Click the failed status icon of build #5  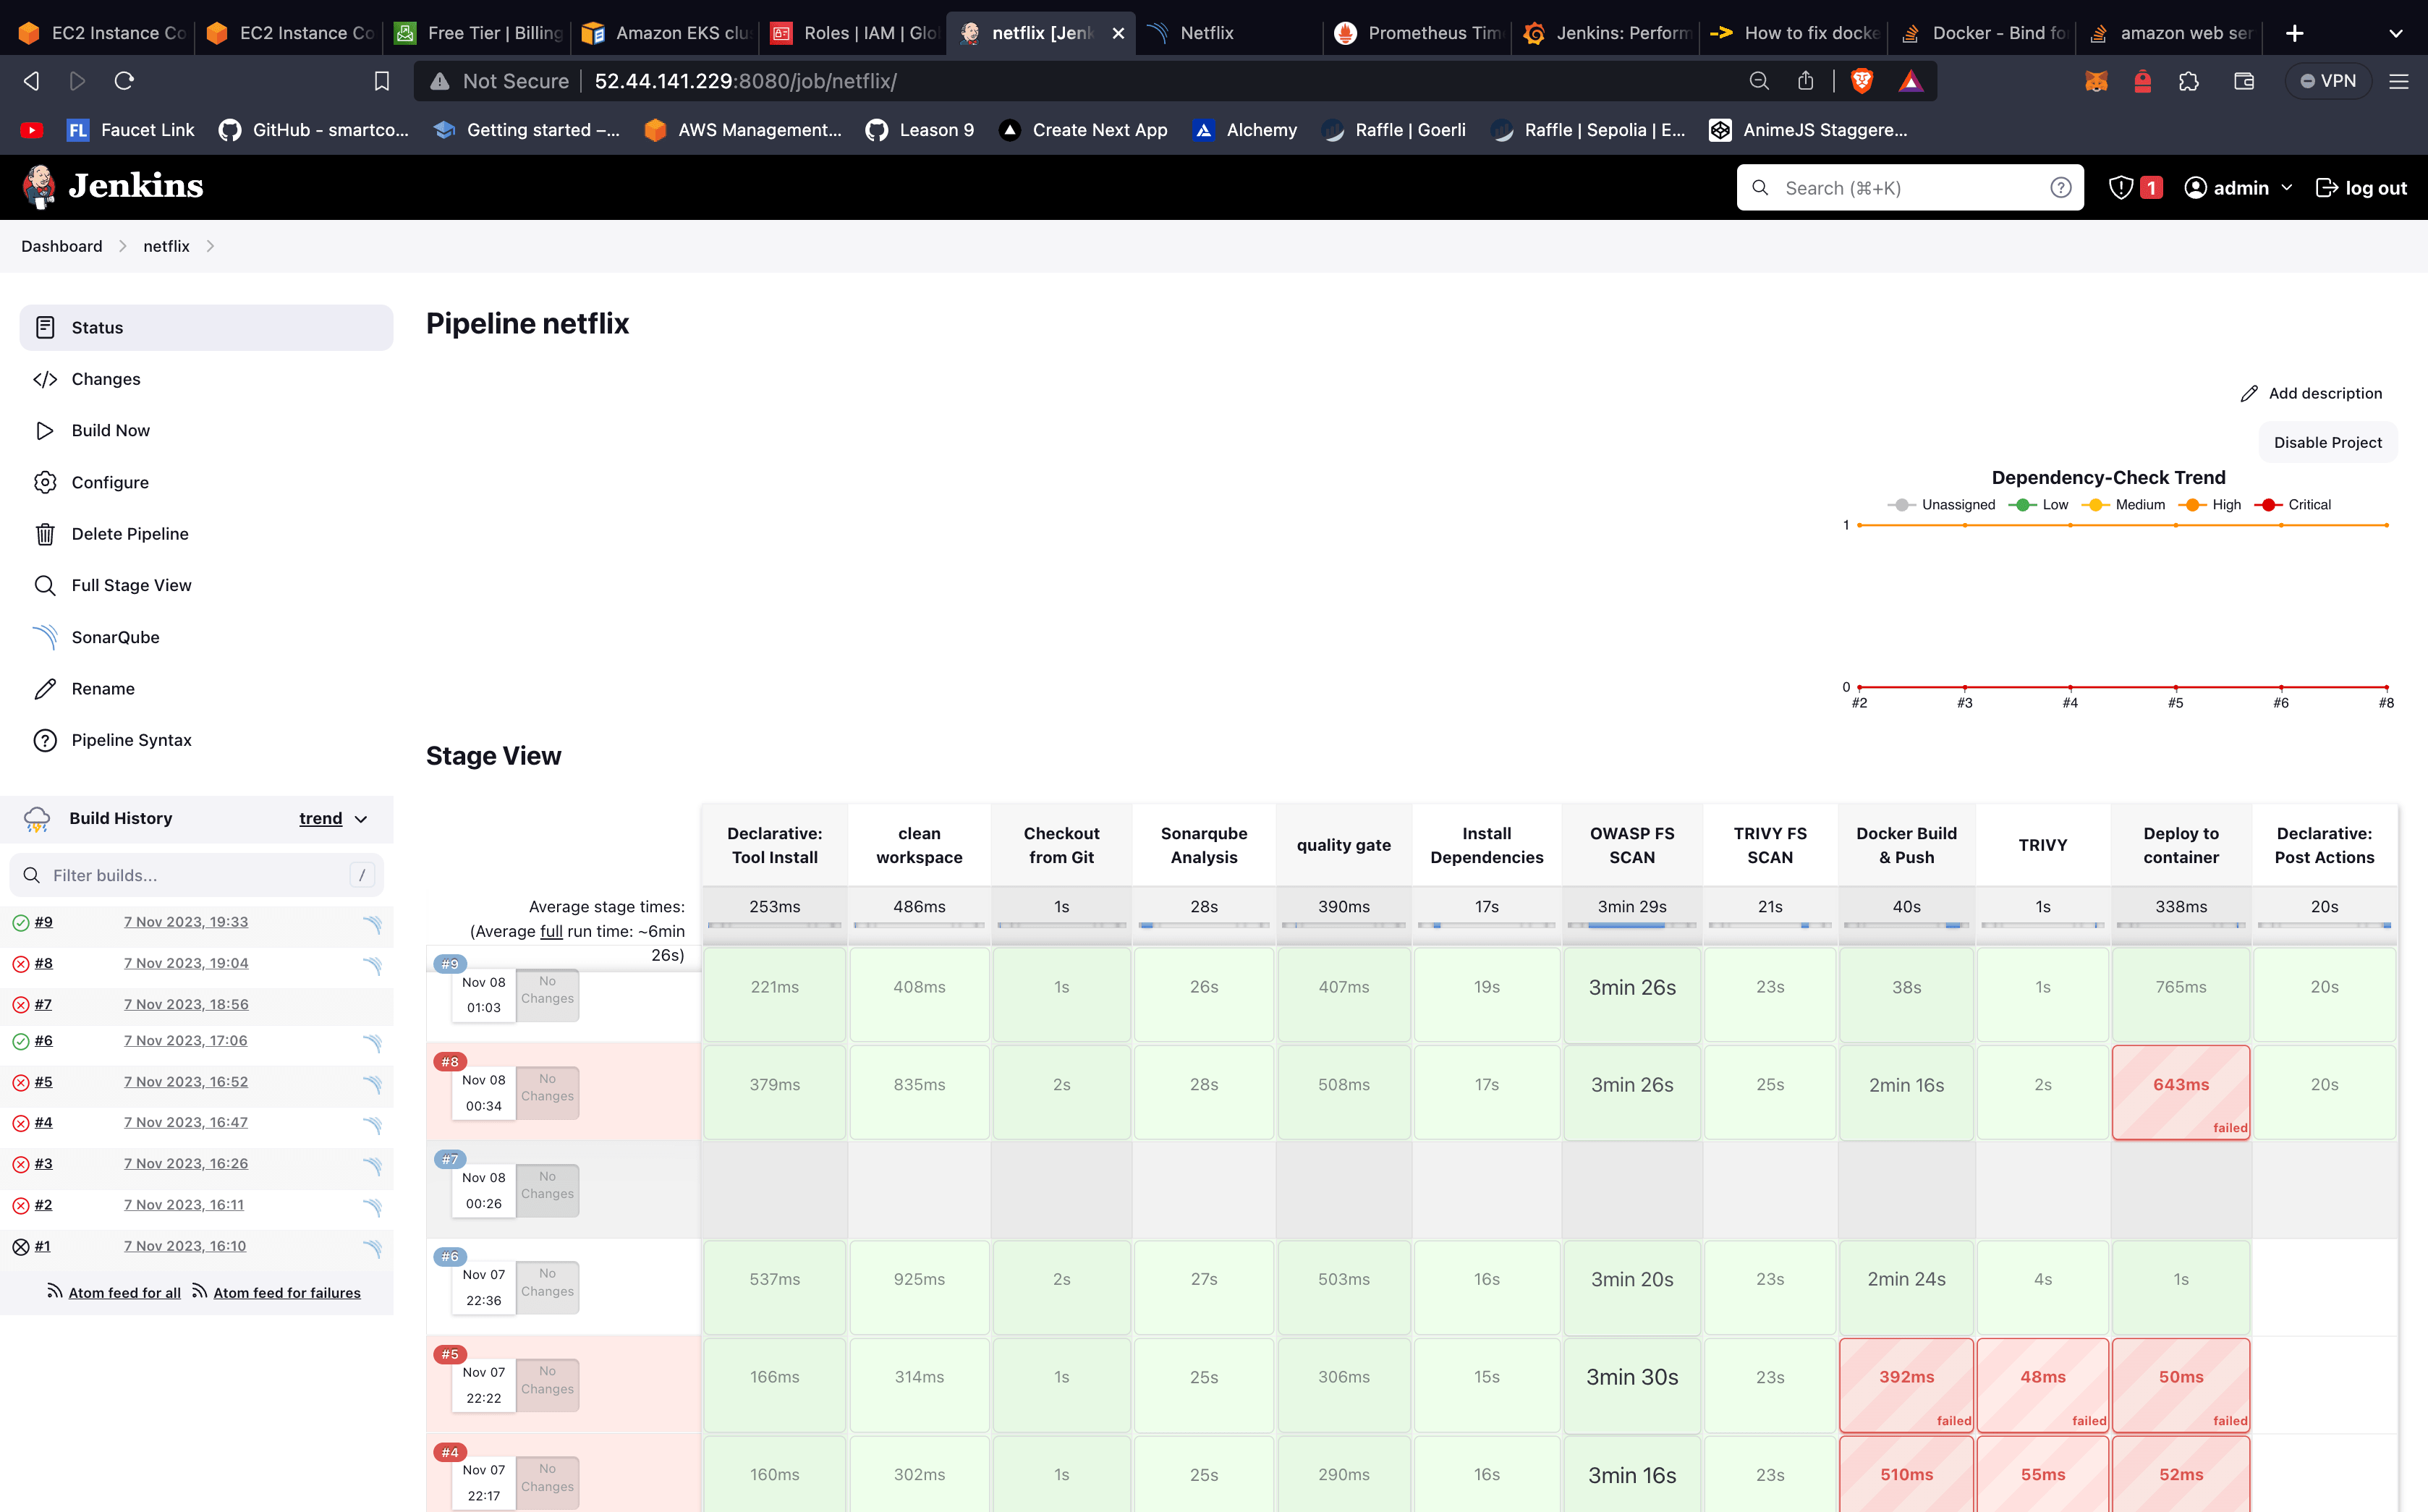point(20,1083)
